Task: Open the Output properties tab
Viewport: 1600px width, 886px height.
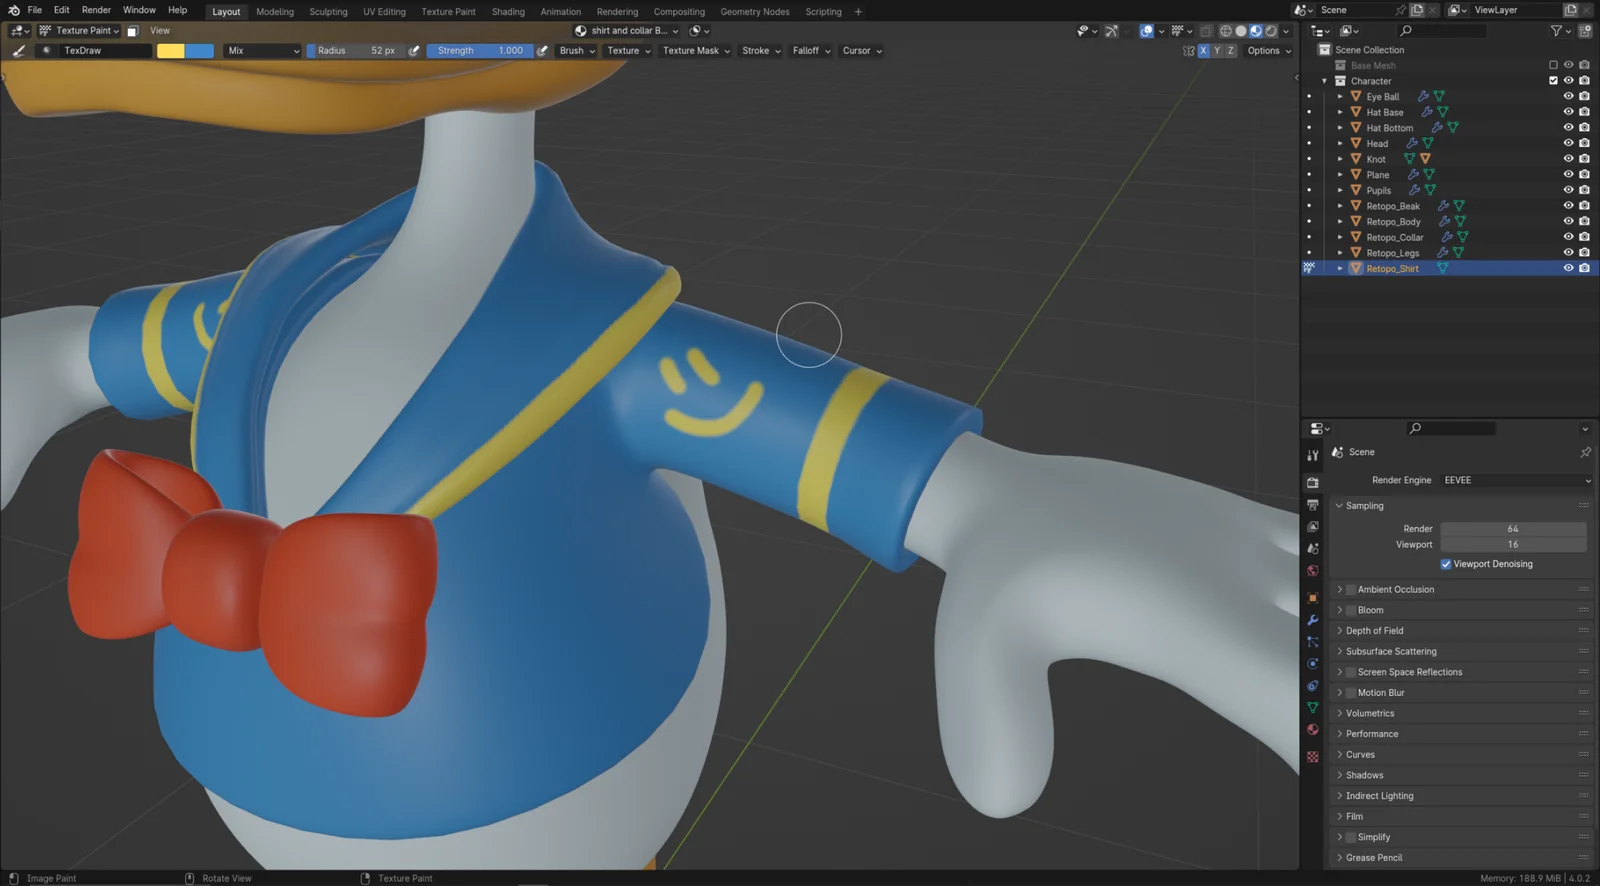Action: [x=1313, y=505]
